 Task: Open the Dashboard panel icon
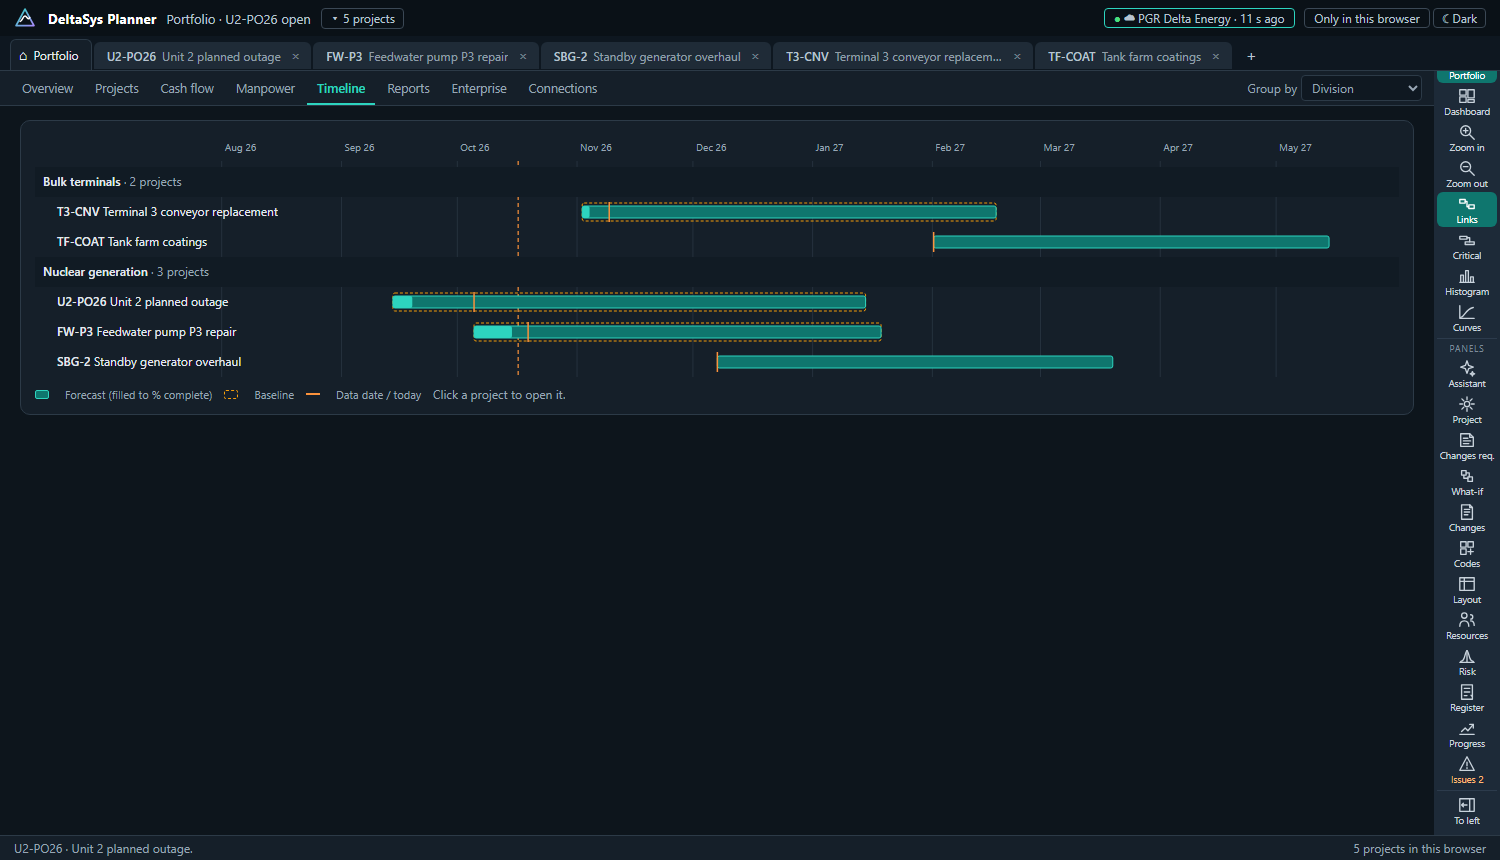[1467, 102]
